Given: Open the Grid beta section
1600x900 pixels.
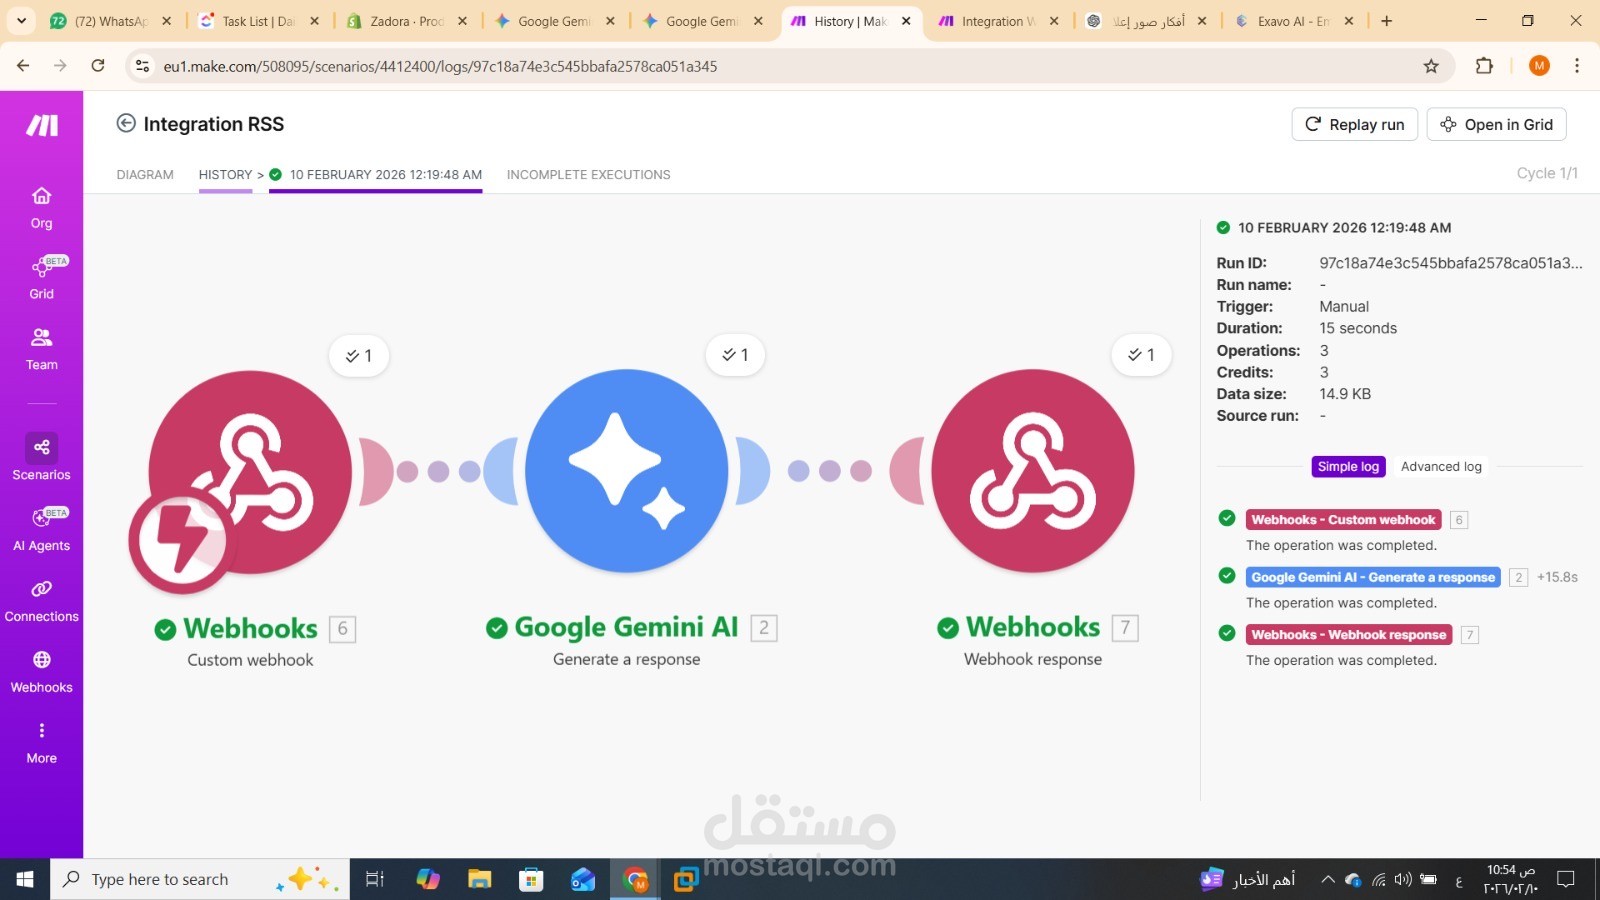Looking at the screenshot, I should pos(41,278).
